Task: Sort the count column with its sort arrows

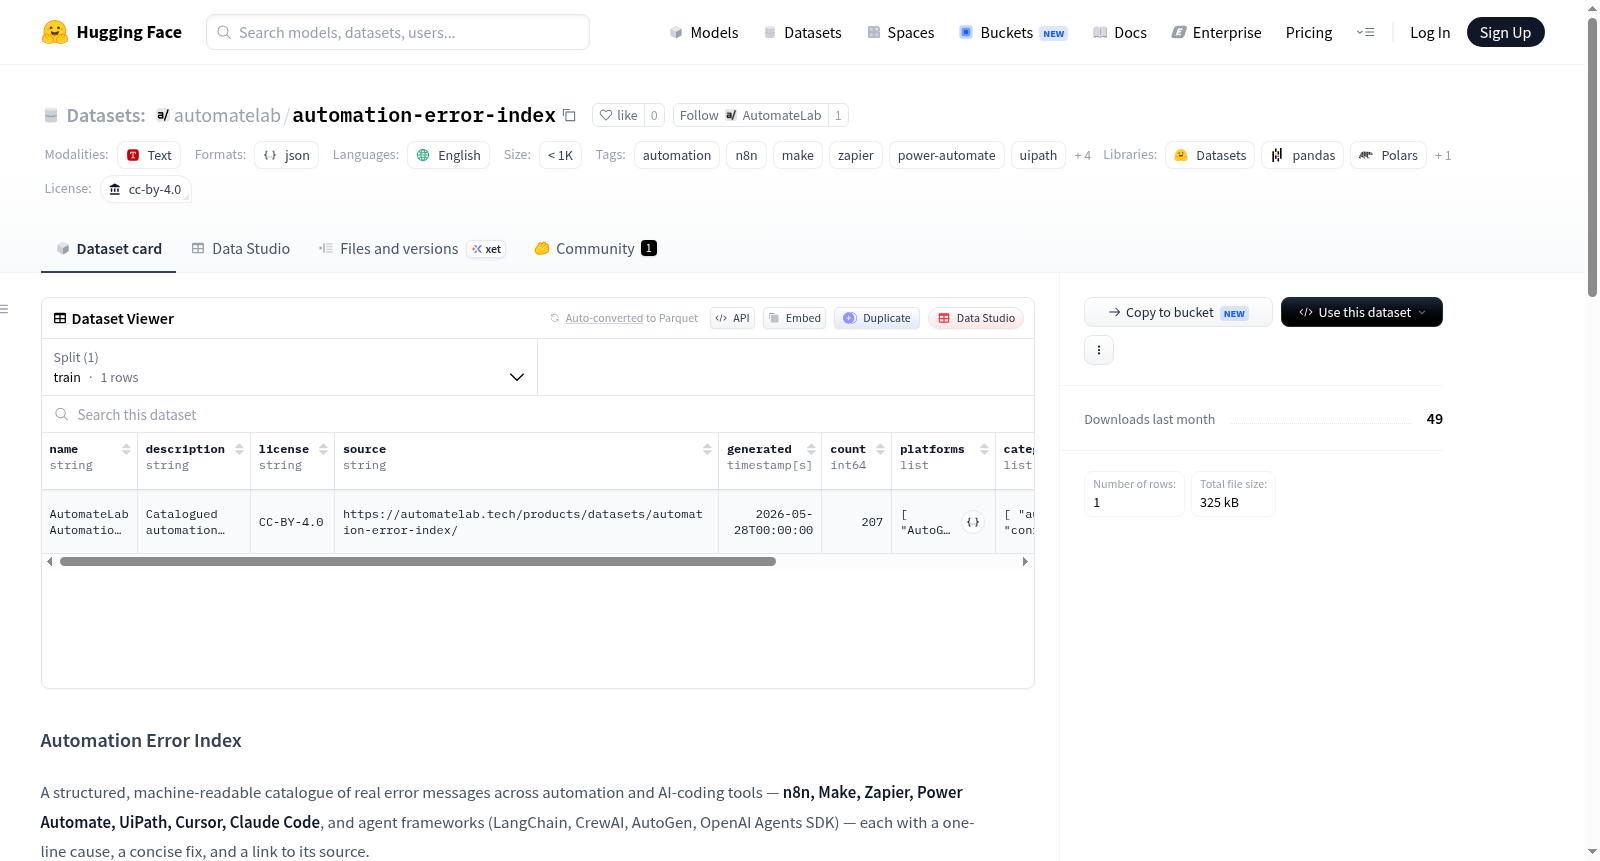Action: tap(880, 449)
